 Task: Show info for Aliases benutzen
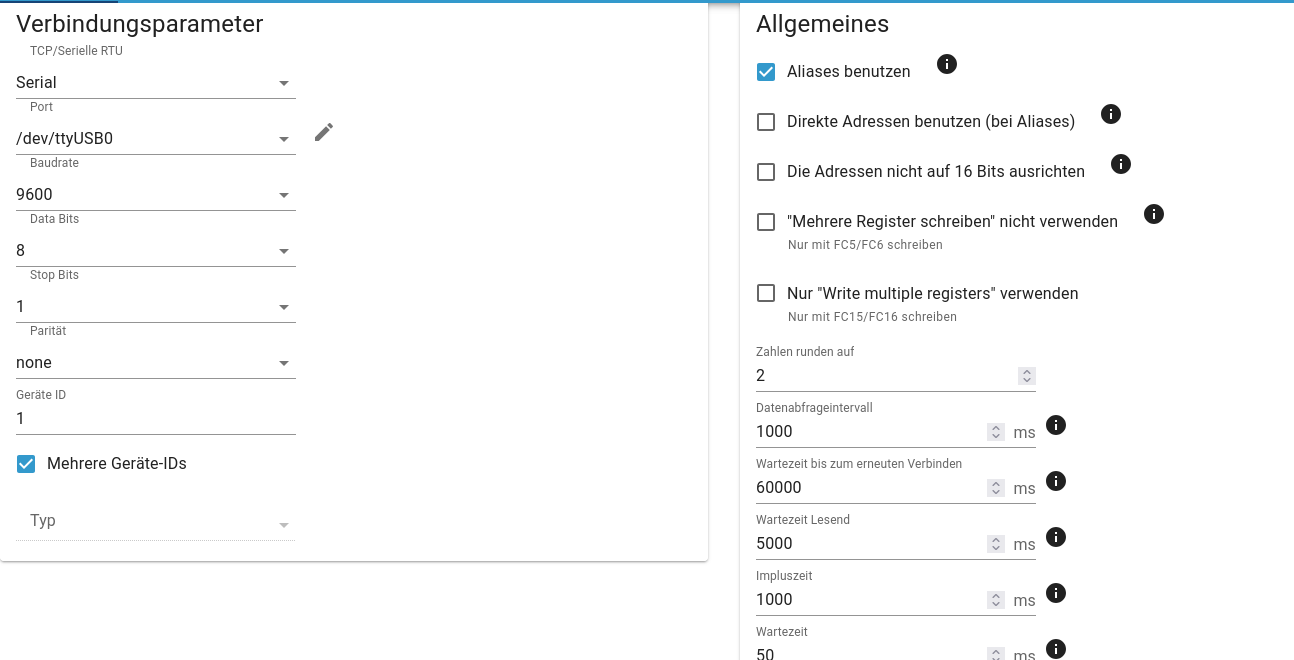pos(947,64)
